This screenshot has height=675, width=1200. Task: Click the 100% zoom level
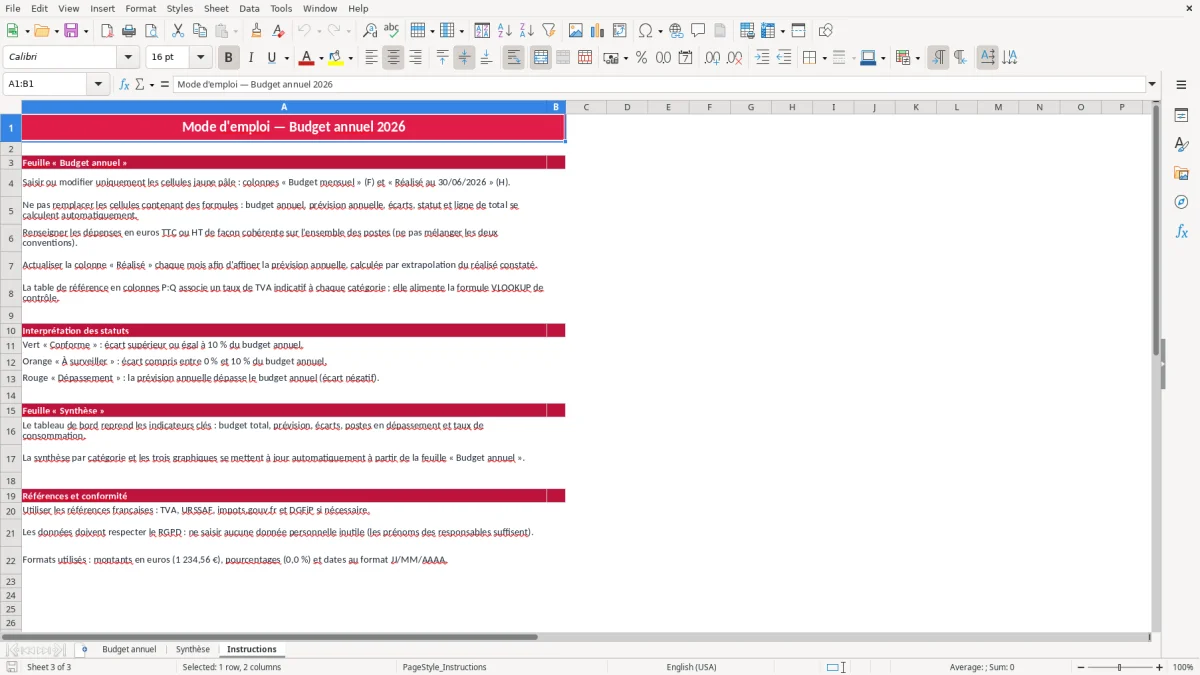[1183, 667]
